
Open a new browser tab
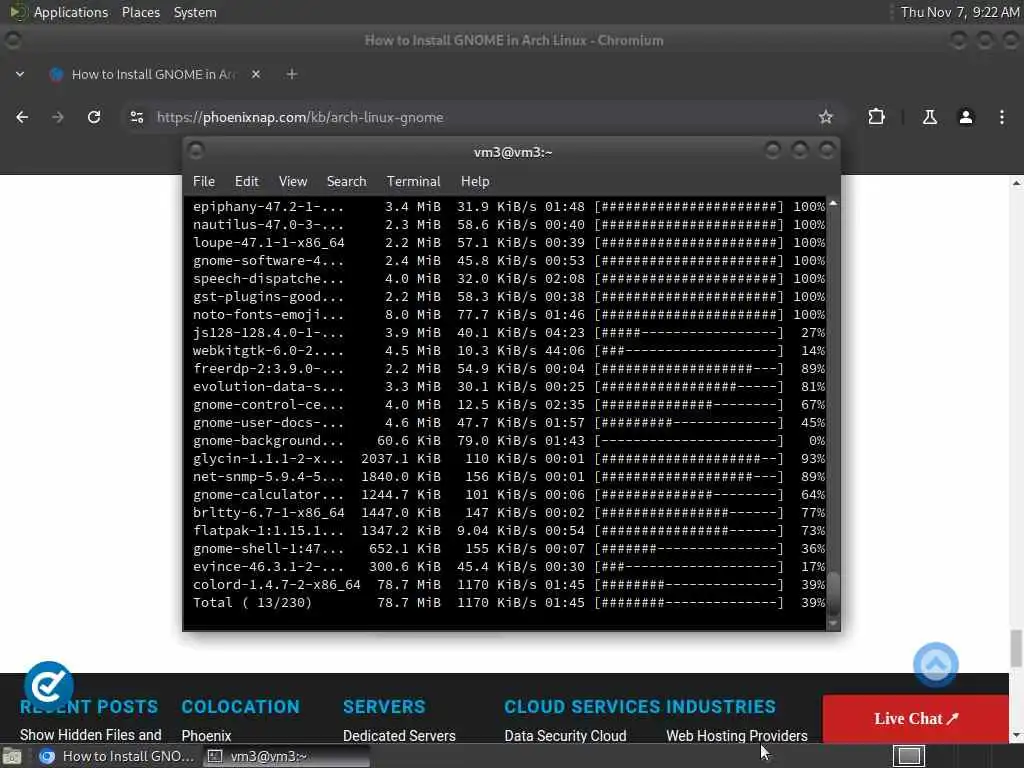[x=292, y=74]
